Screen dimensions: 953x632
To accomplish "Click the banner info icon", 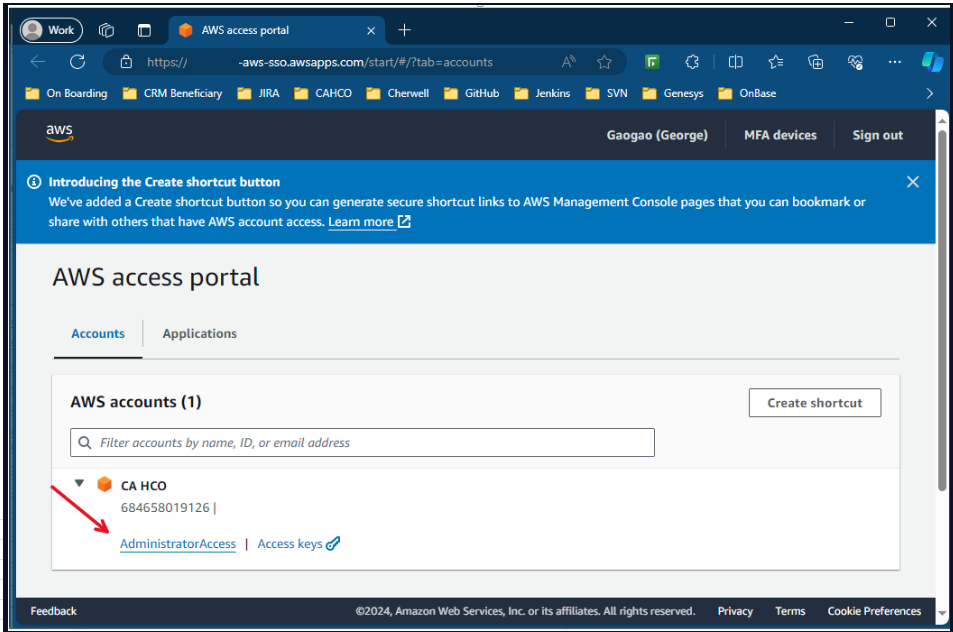I will point(34,182).
